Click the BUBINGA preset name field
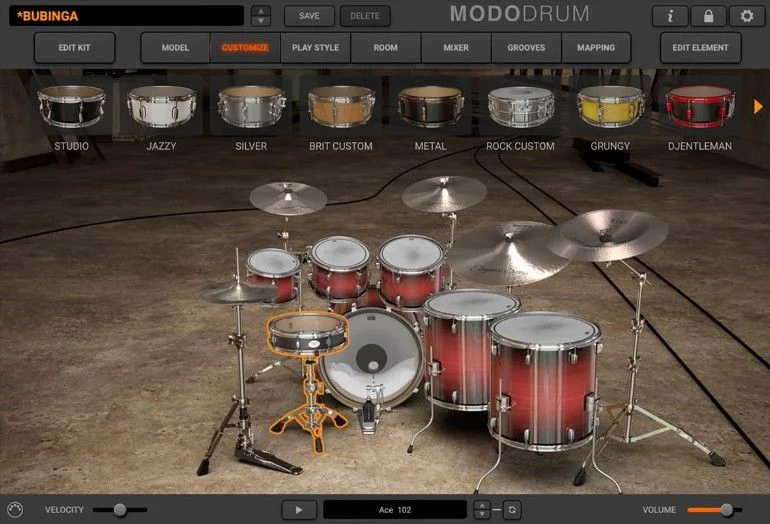 [x=126, y=16]
